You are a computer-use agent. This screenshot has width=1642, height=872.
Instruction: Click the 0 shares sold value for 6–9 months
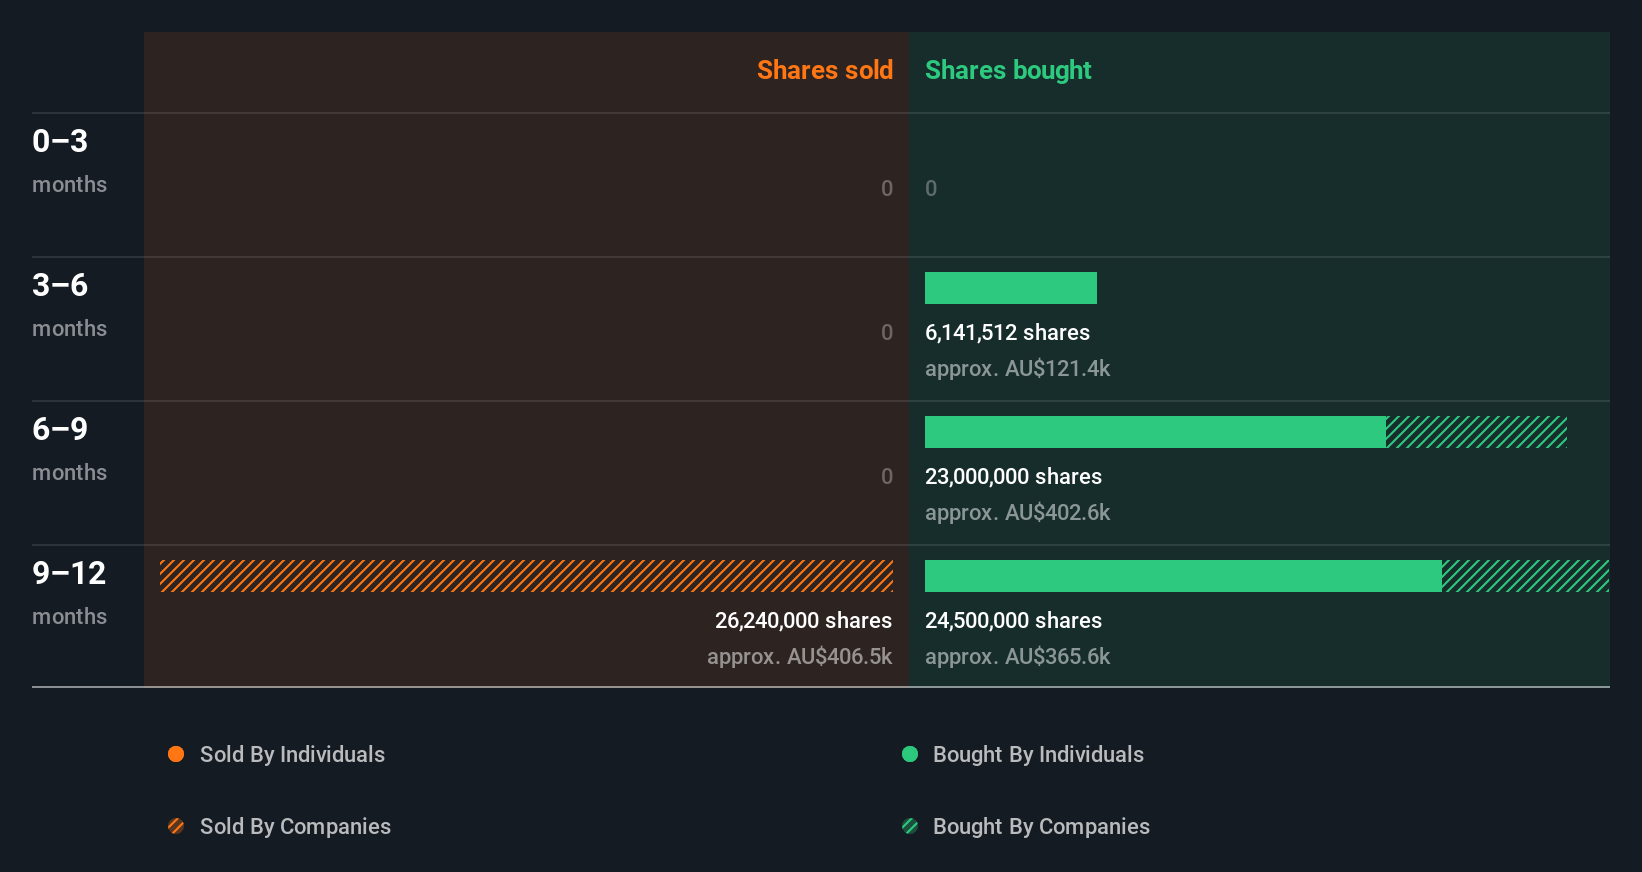(887, 476)
